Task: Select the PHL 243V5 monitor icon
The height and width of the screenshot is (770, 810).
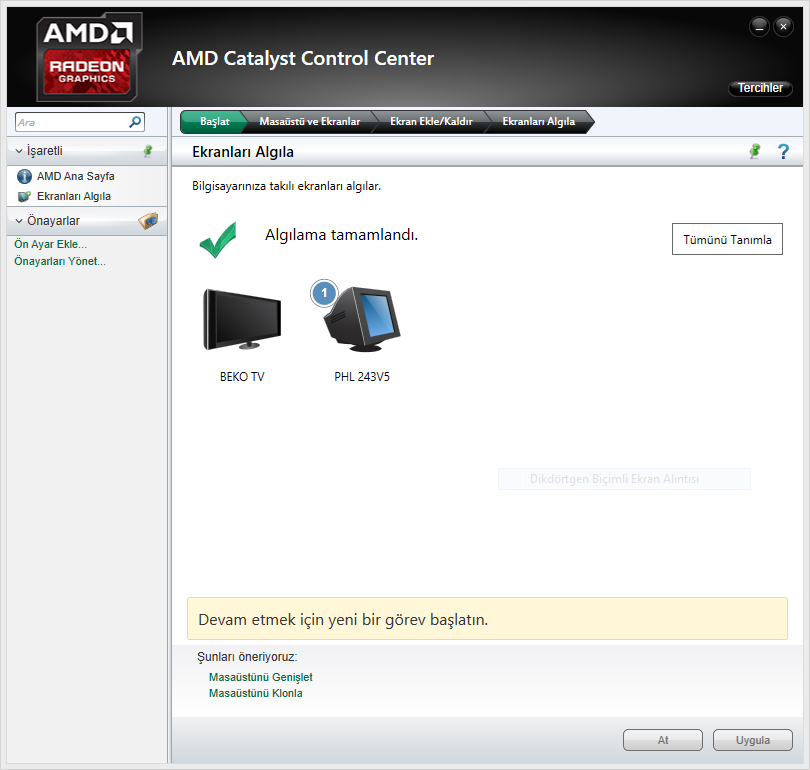Action: coord(363,319)
